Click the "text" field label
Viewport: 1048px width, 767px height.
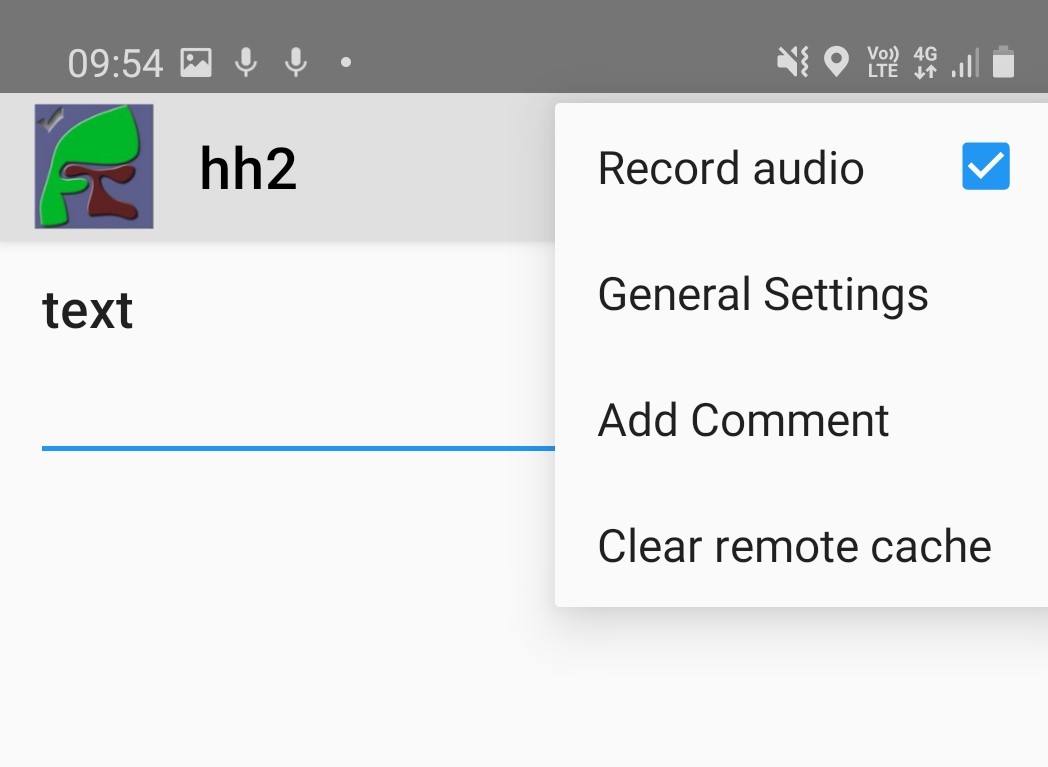pyautogui.click(x=88, y=310)
